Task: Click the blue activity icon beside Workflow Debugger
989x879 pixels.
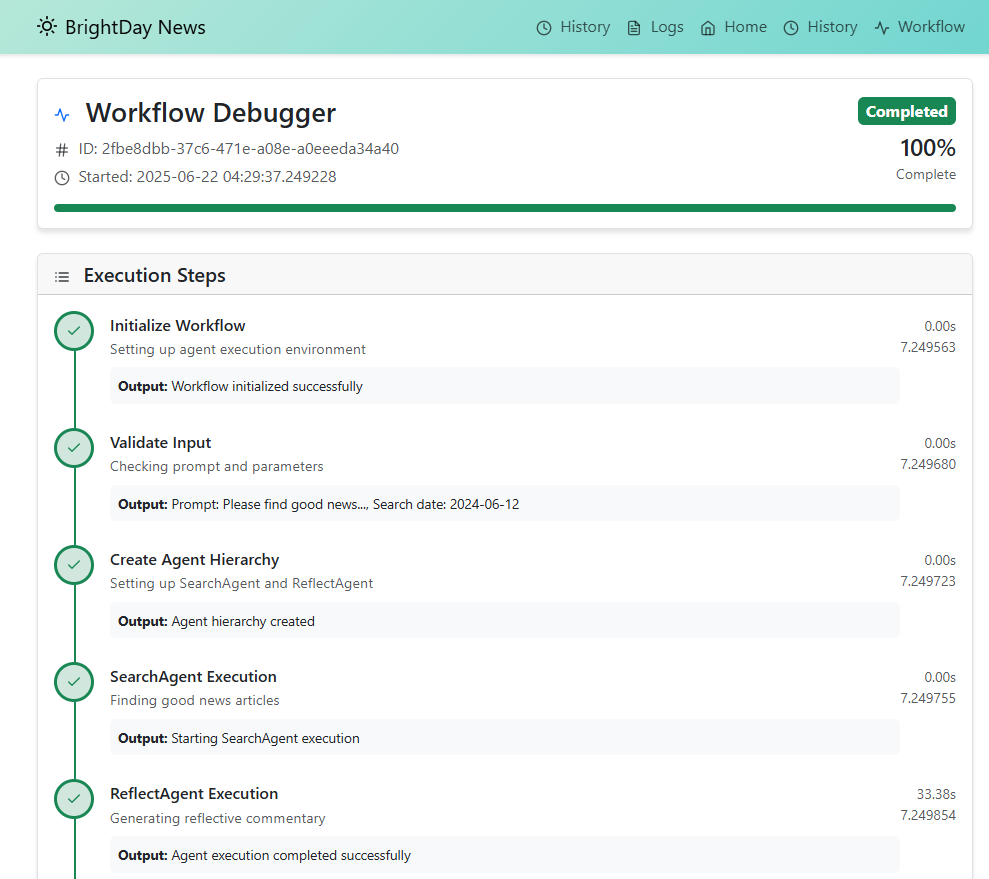Action: [62, 114]
